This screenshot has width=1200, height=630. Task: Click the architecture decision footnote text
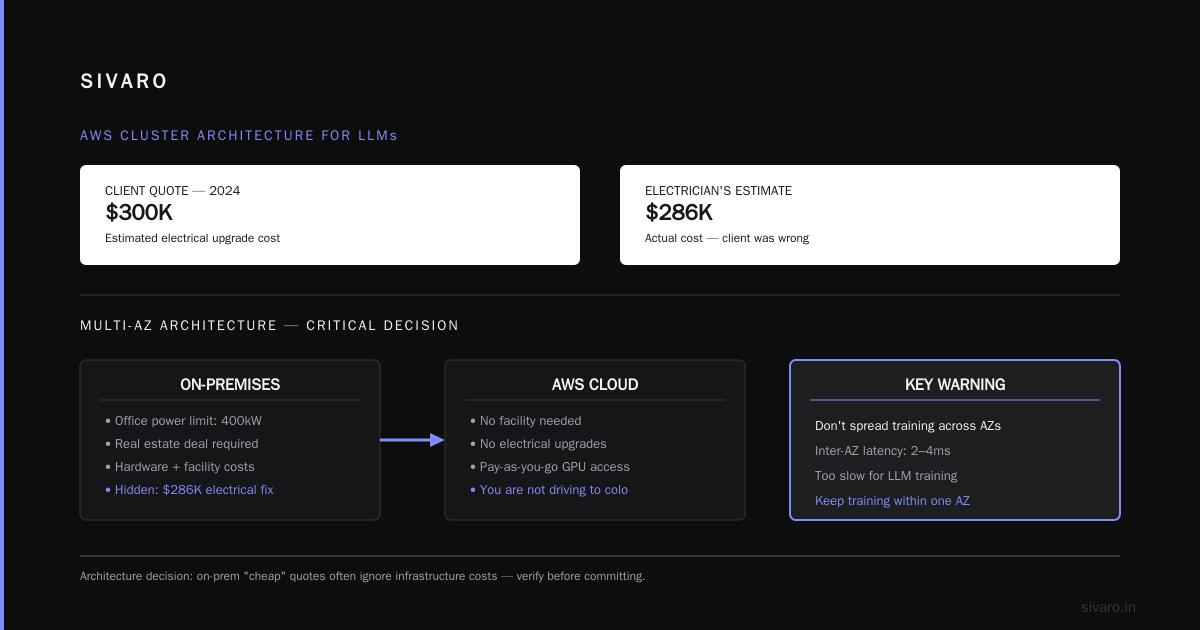click(363, 576)
